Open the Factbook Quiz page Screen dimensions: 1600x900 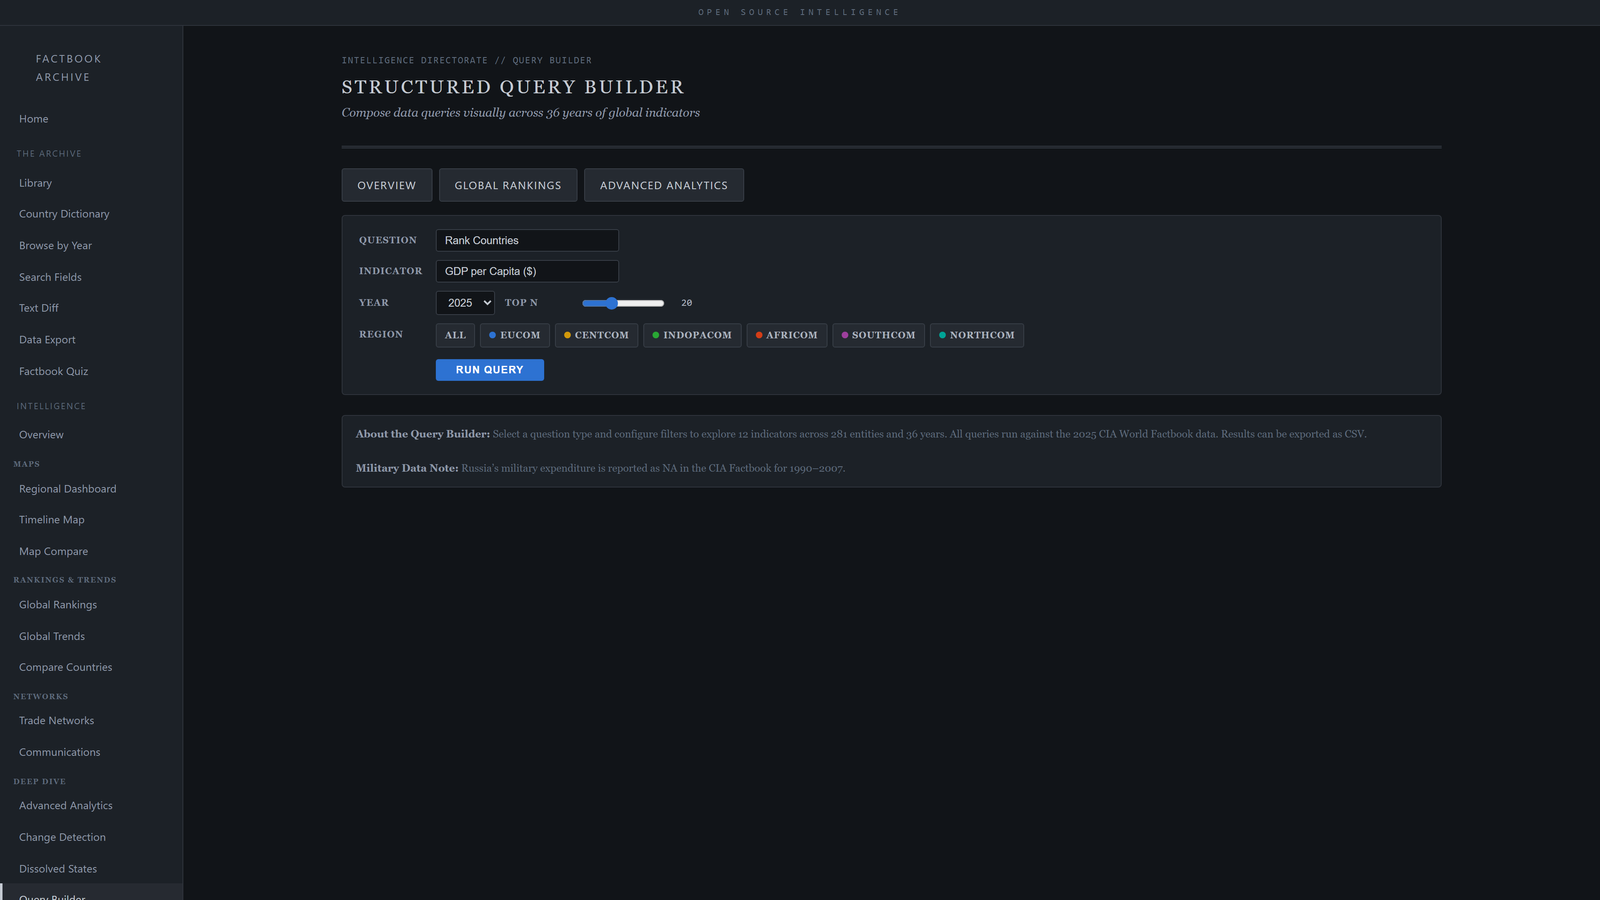pos(53,371)
